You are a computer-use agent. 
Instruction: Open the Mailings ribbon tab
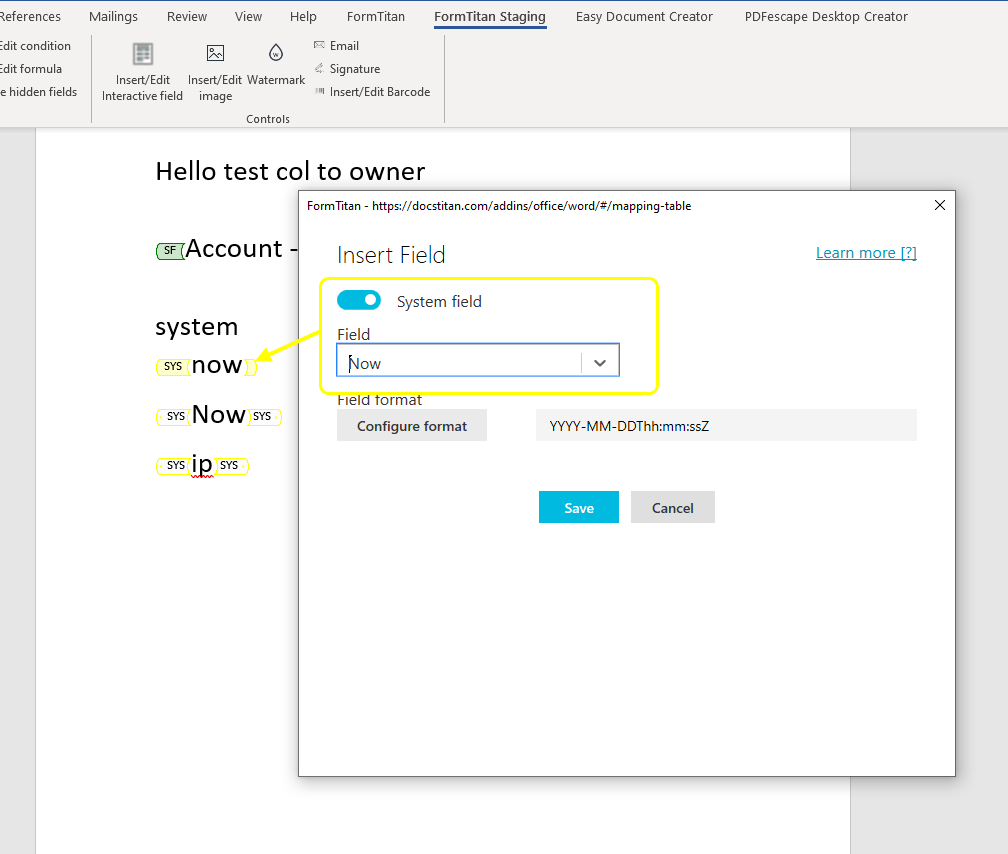click(x=113, y=17)
